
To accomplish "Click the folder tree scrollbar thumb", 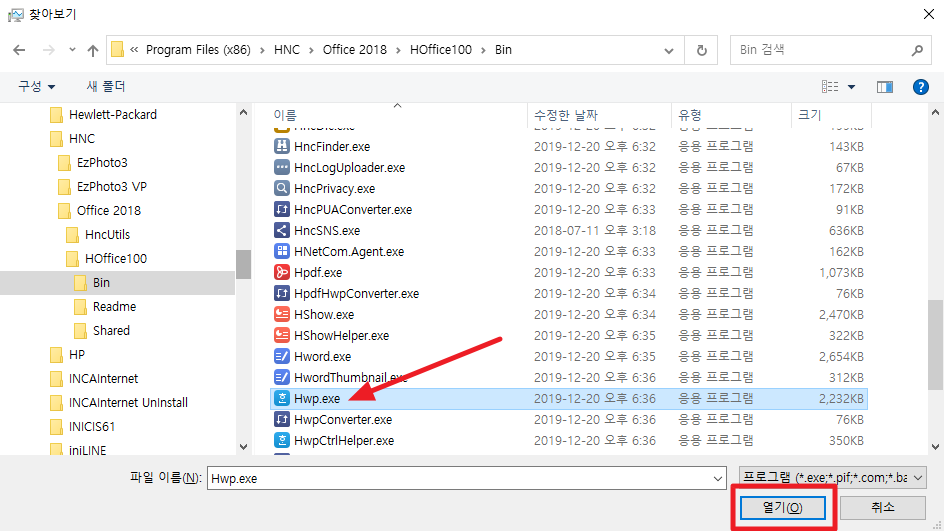I will (x=243, y=265).
